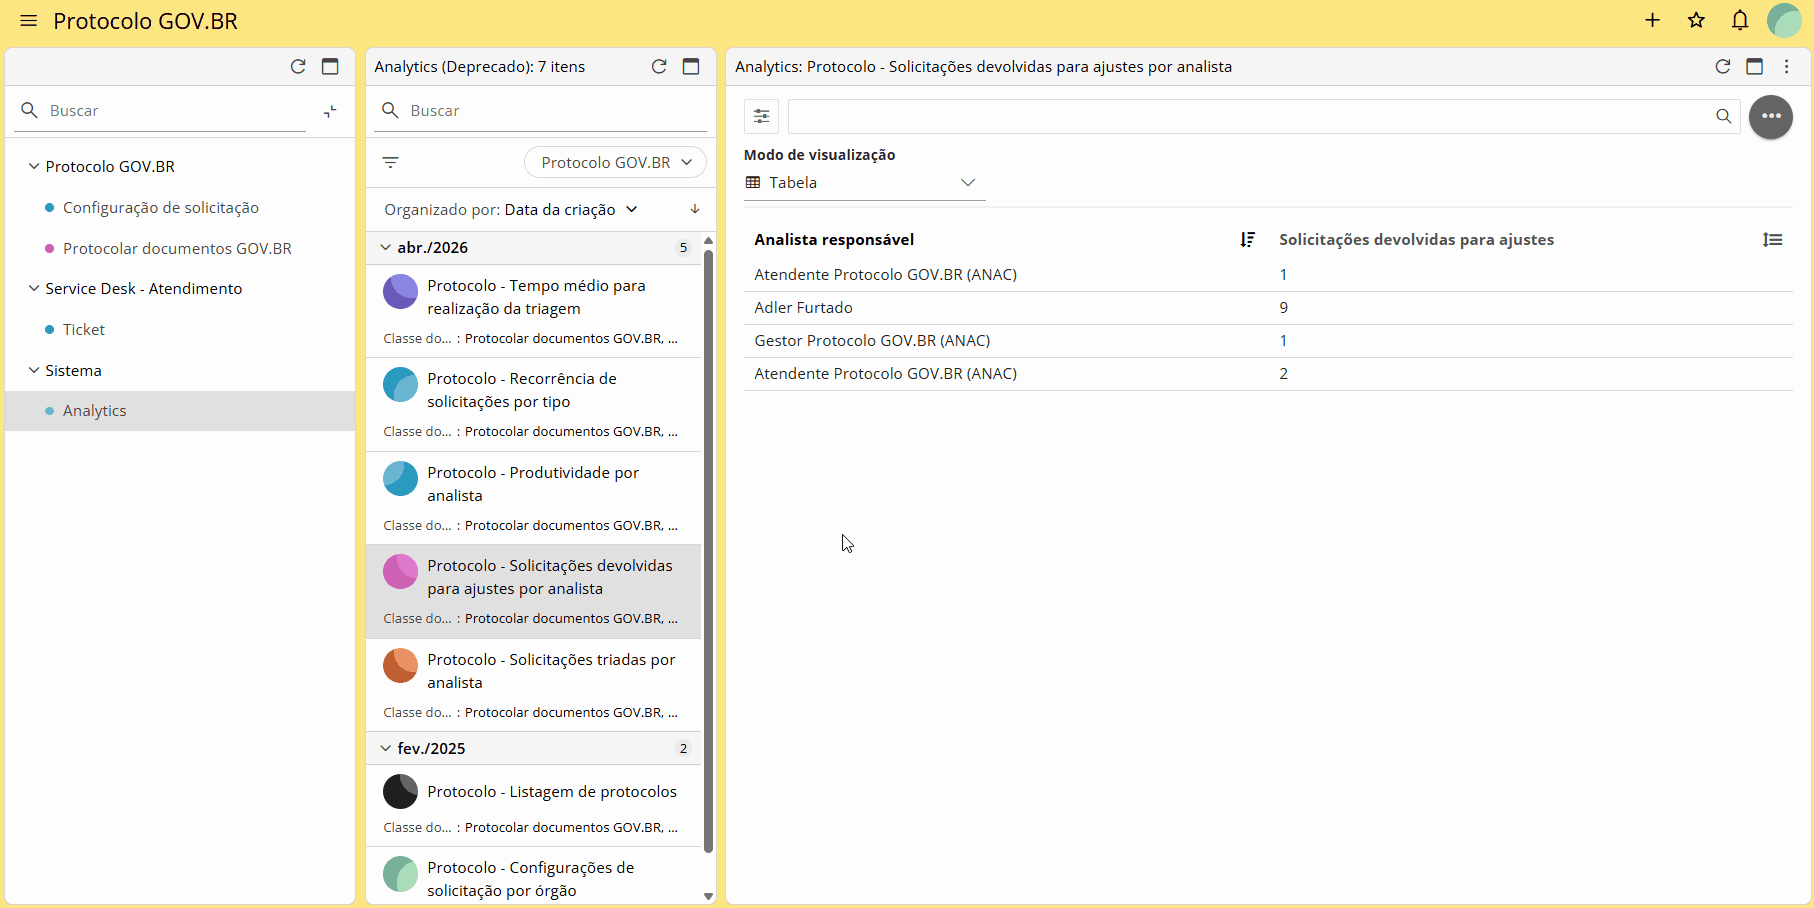Screen dimensions: 1814x908
Task: Click the orange Solicitações triadas report icon
Action: 400,665
